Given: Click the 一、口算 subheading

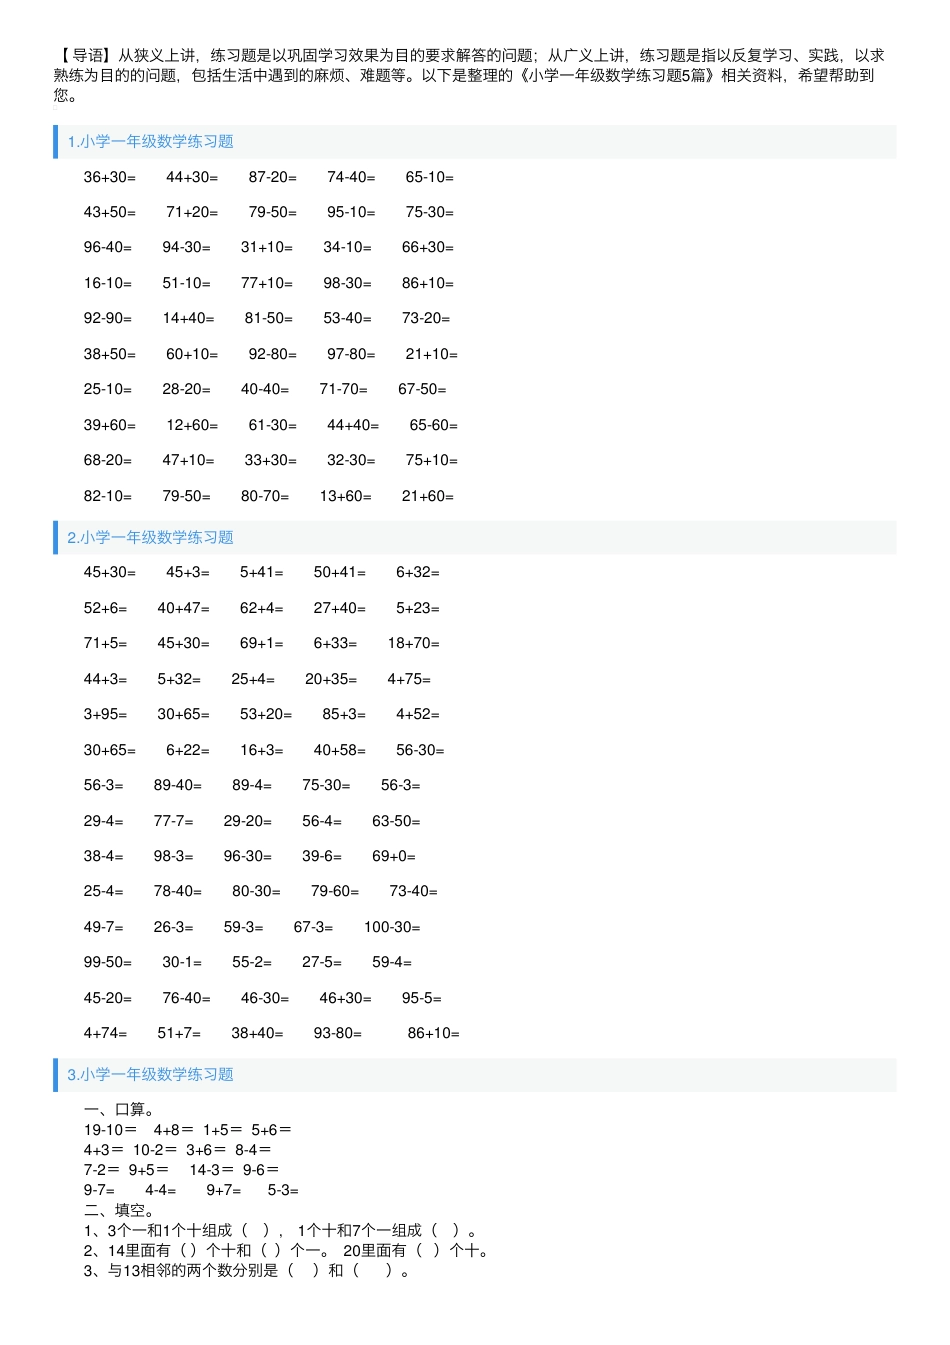Looking at the screenshot, I should pos(119,1110).
